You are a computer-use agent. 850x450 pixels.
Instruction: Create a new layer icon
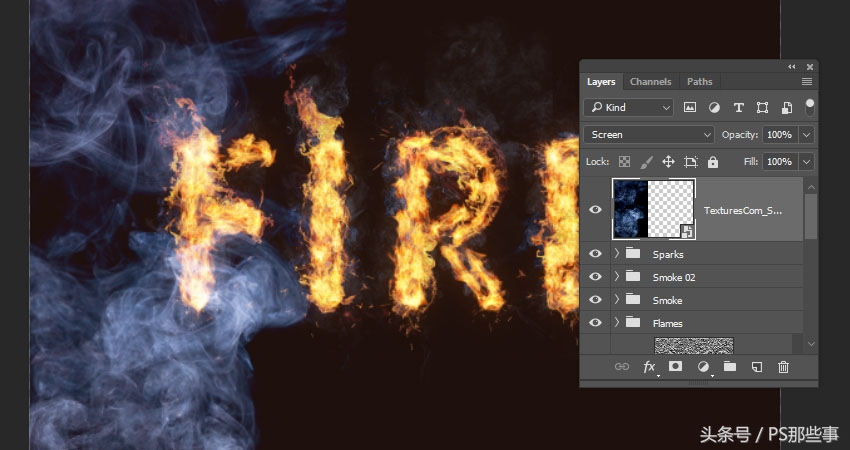(x=757, y=367)
